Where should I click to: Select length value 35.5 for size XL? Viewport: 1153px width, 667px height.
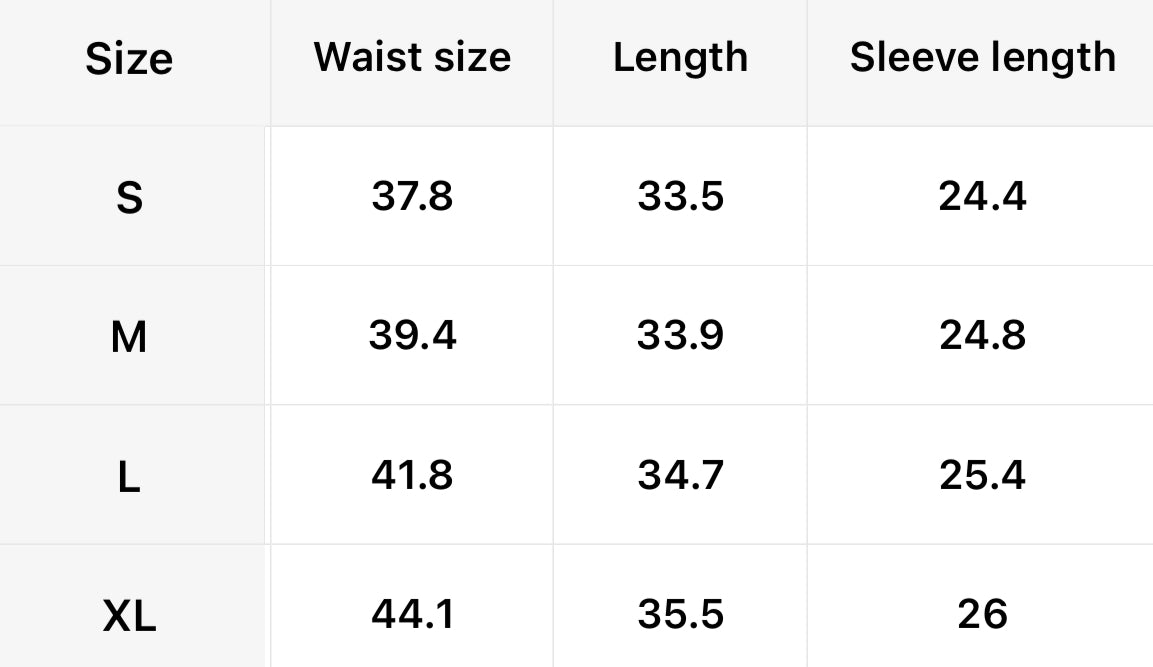pyautogui.click(x=680, y=614)
